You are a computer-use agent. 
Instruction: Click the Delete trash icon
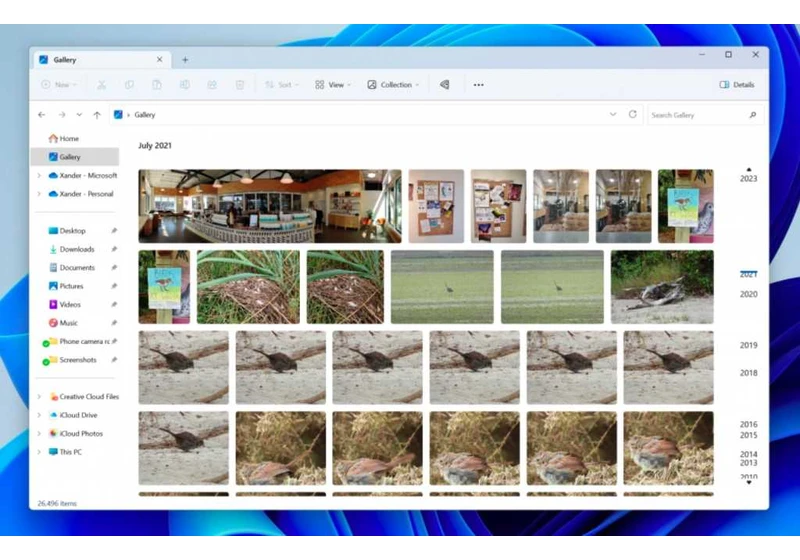coord(240,85)
